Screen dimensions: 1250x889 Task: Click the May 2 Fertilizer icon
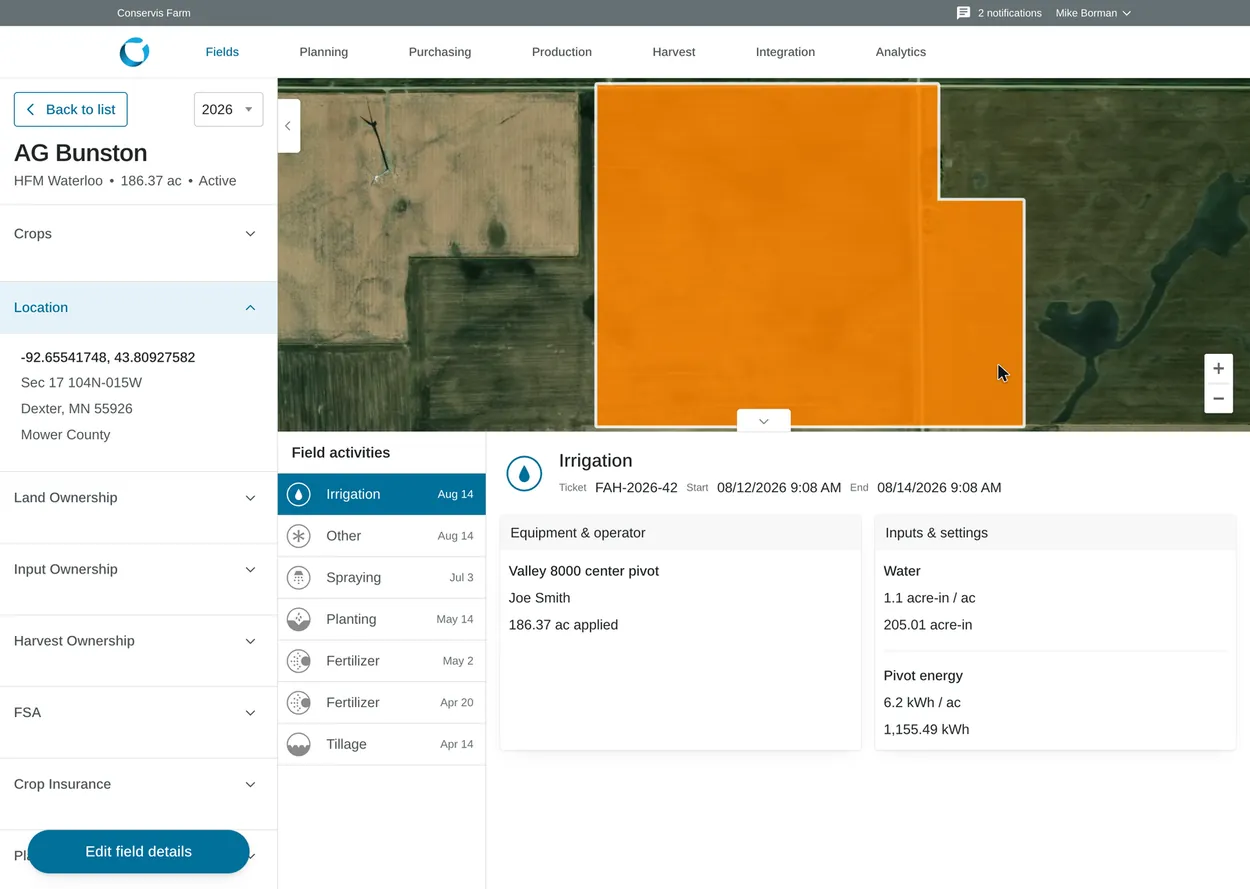tap(299, 661)
